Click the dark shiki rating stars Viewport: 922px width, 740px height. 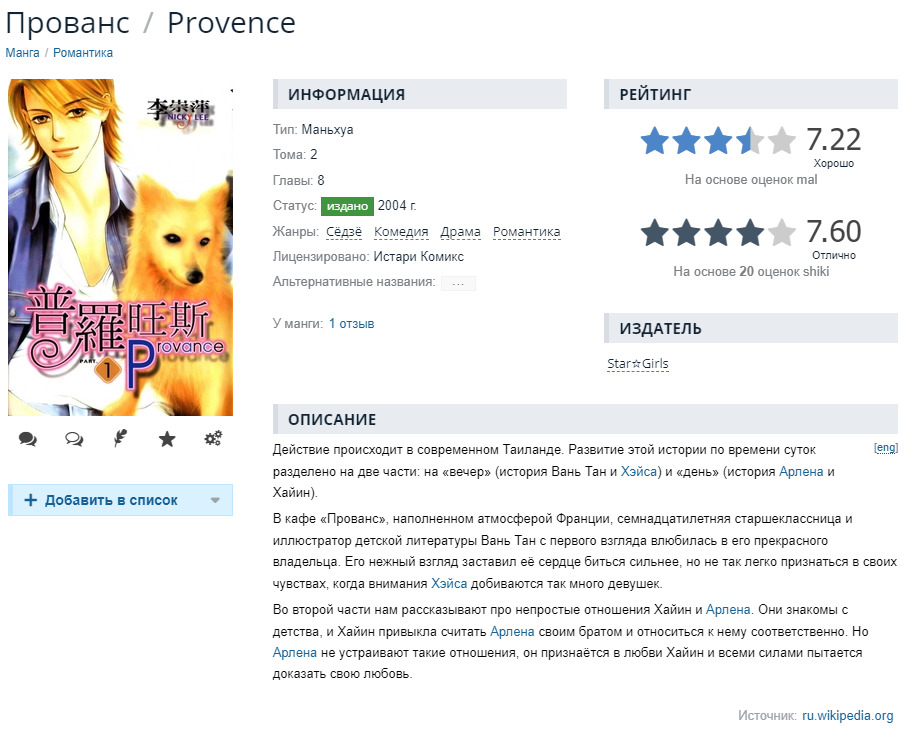click(717, 233)
